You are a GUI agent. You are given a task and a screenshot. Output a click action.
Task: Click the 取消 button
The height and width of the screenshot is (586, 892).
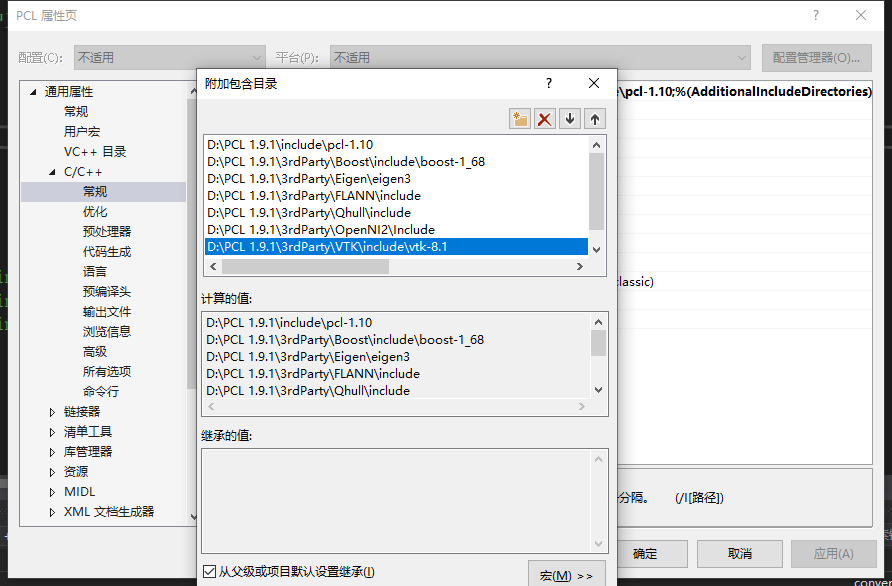coord(740,554)
